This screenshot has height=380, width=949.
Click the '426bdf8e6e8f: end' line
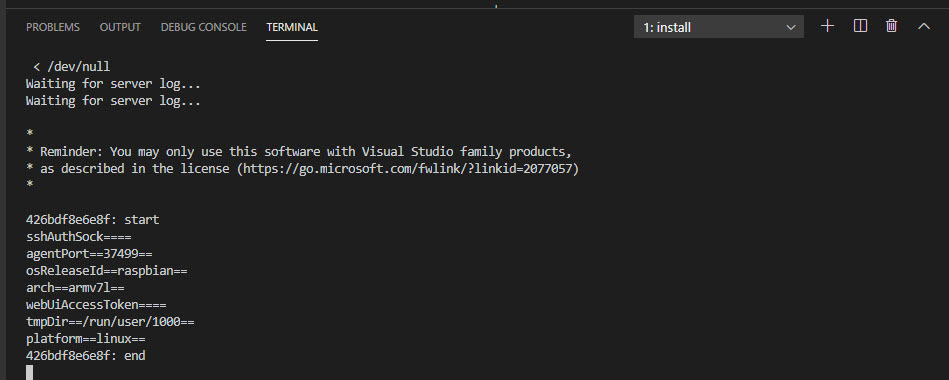(x=85, y=356)
